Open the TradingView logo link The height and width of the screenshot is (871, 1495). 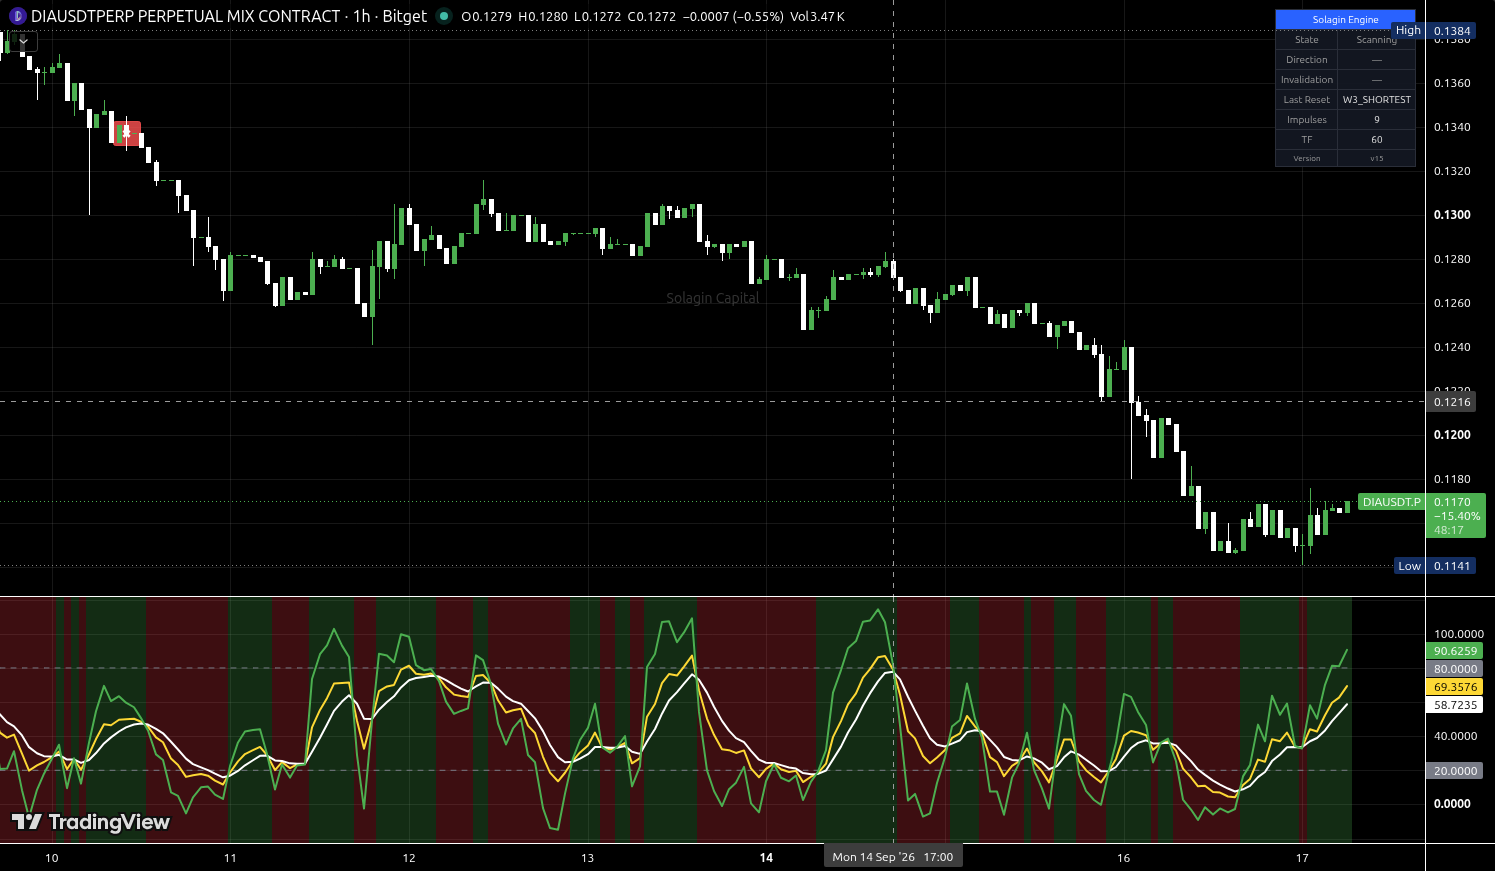(x=91, y=822)
